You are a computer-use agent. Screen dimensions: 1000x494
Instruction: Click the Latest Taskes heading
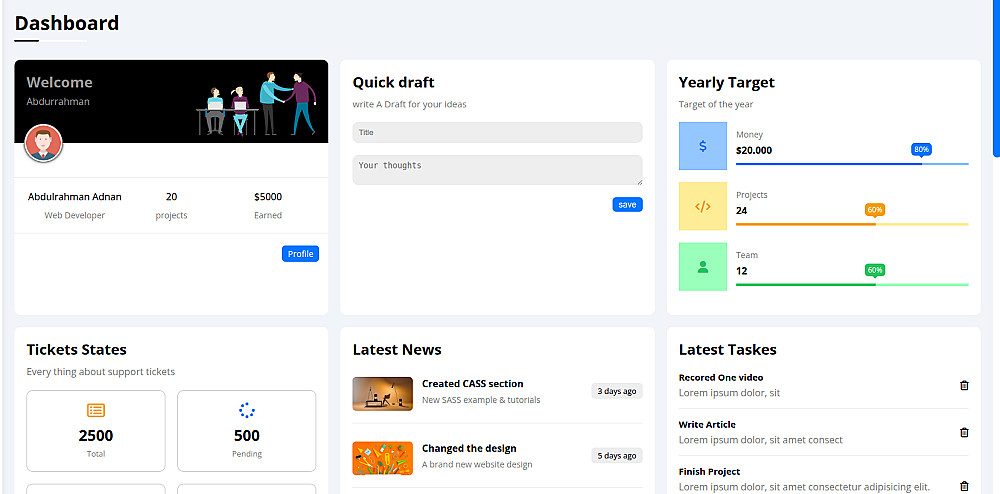[x=728, y=349]
